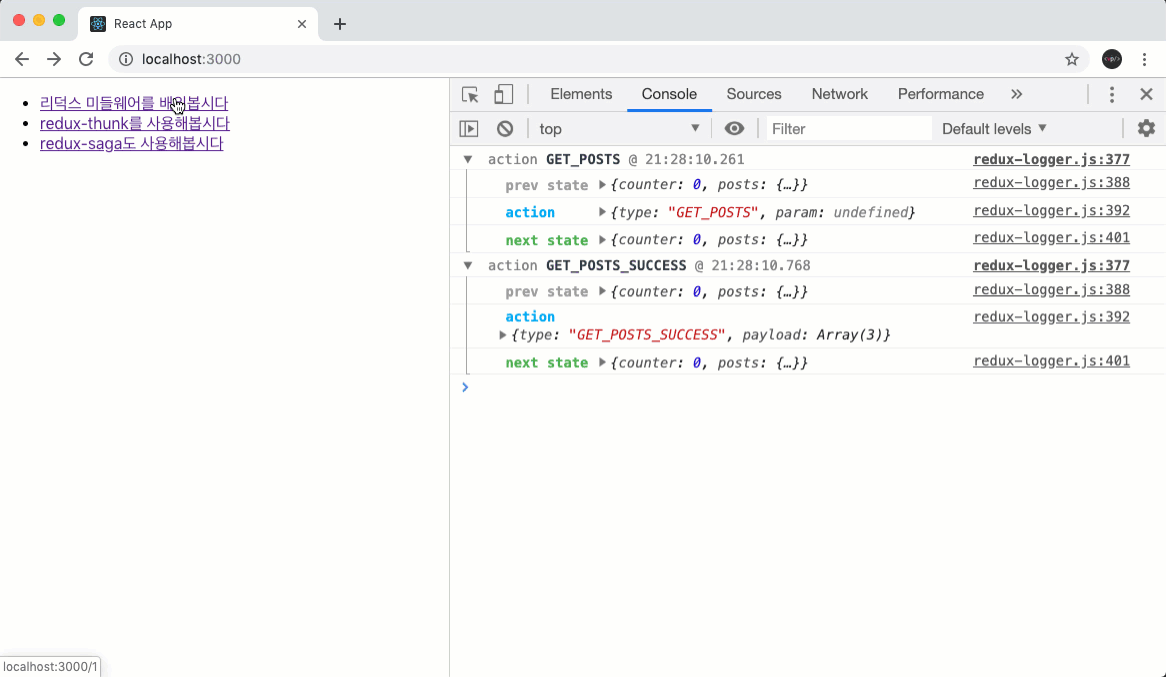The height and width of the screenshot is (677, 1166).
Task: Open DevTools customize and control menu
Action: (x=1112, y=94)
